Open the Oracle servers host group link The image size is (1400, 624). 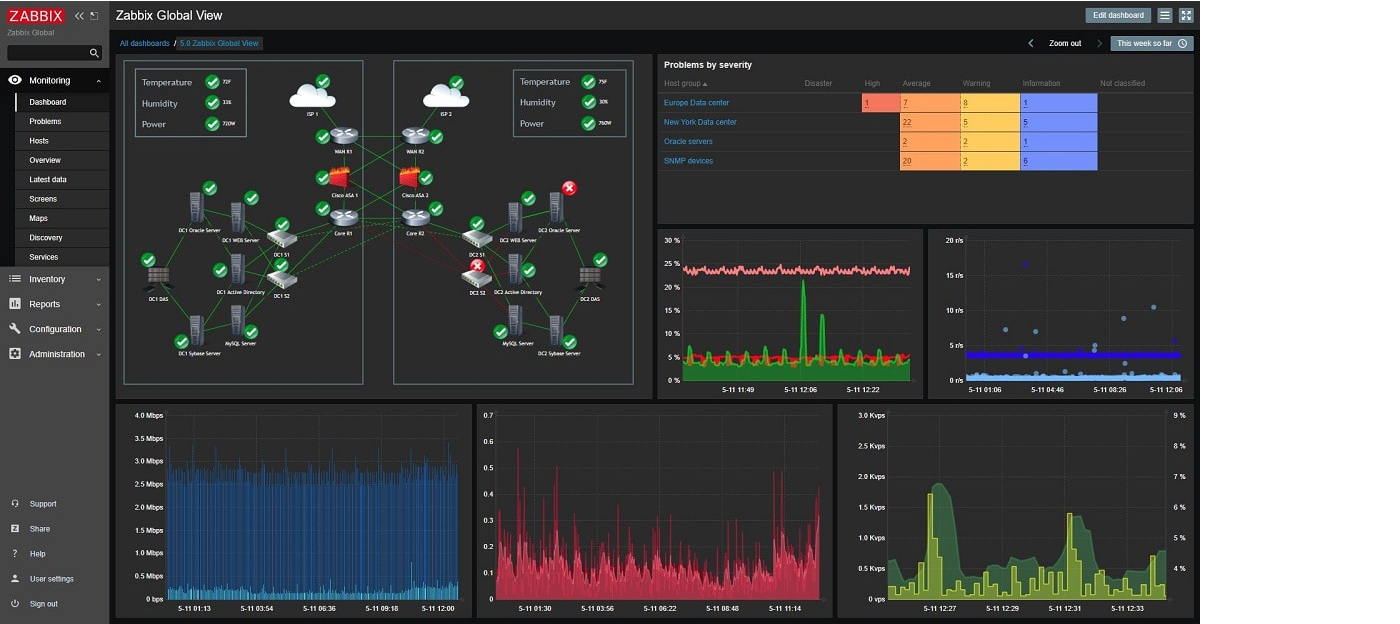click(x=688, y=142)
